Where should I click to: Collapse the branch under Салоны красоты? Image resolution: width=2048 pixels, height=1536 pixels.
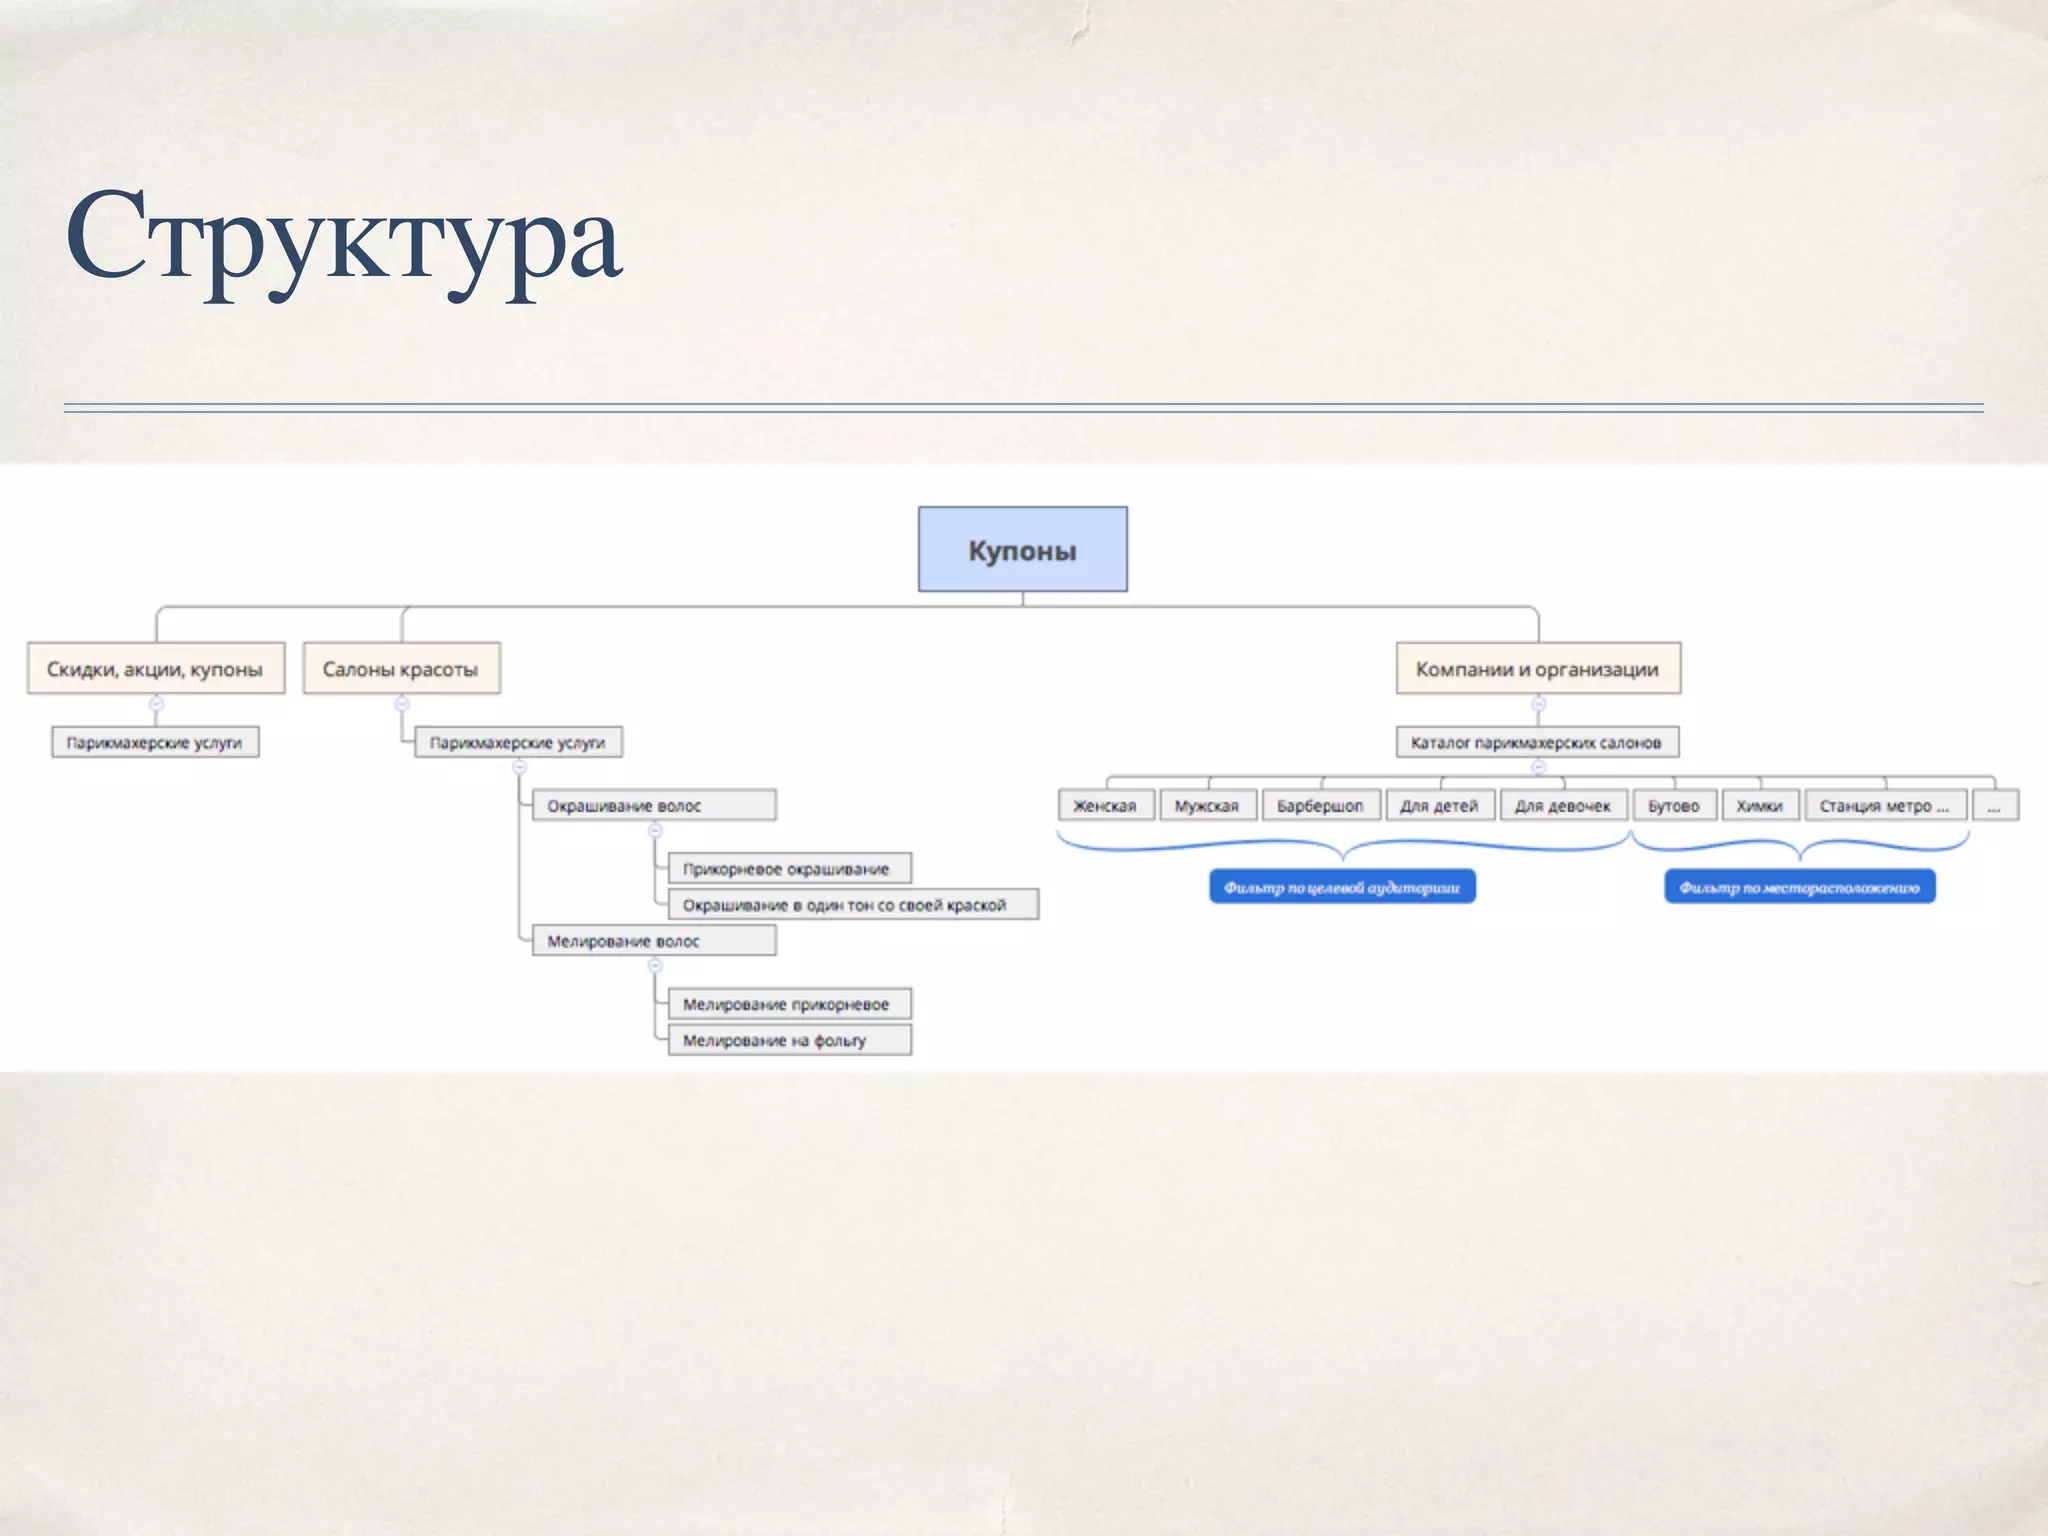[402, 704]
